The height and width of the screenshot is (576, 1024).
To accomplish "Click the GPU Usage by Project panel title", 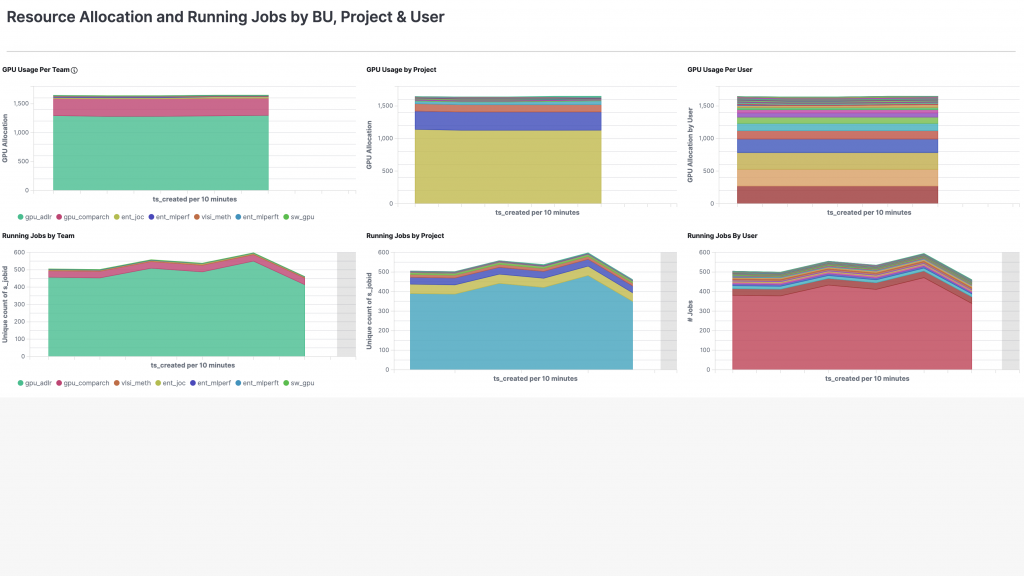I will pos(401,70).
